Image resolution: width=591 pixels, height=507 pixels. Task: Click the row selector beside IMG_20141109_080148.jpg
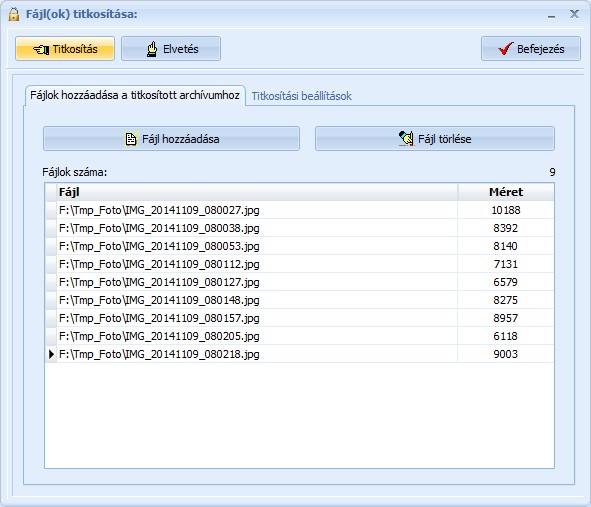51,300
